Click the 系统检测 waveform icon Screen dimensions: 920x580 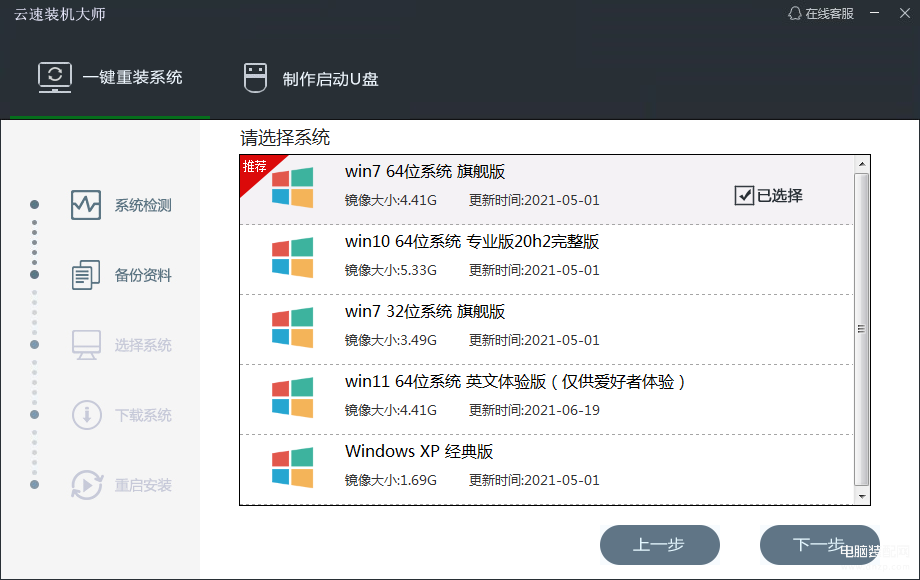click(x=86, y=205)
